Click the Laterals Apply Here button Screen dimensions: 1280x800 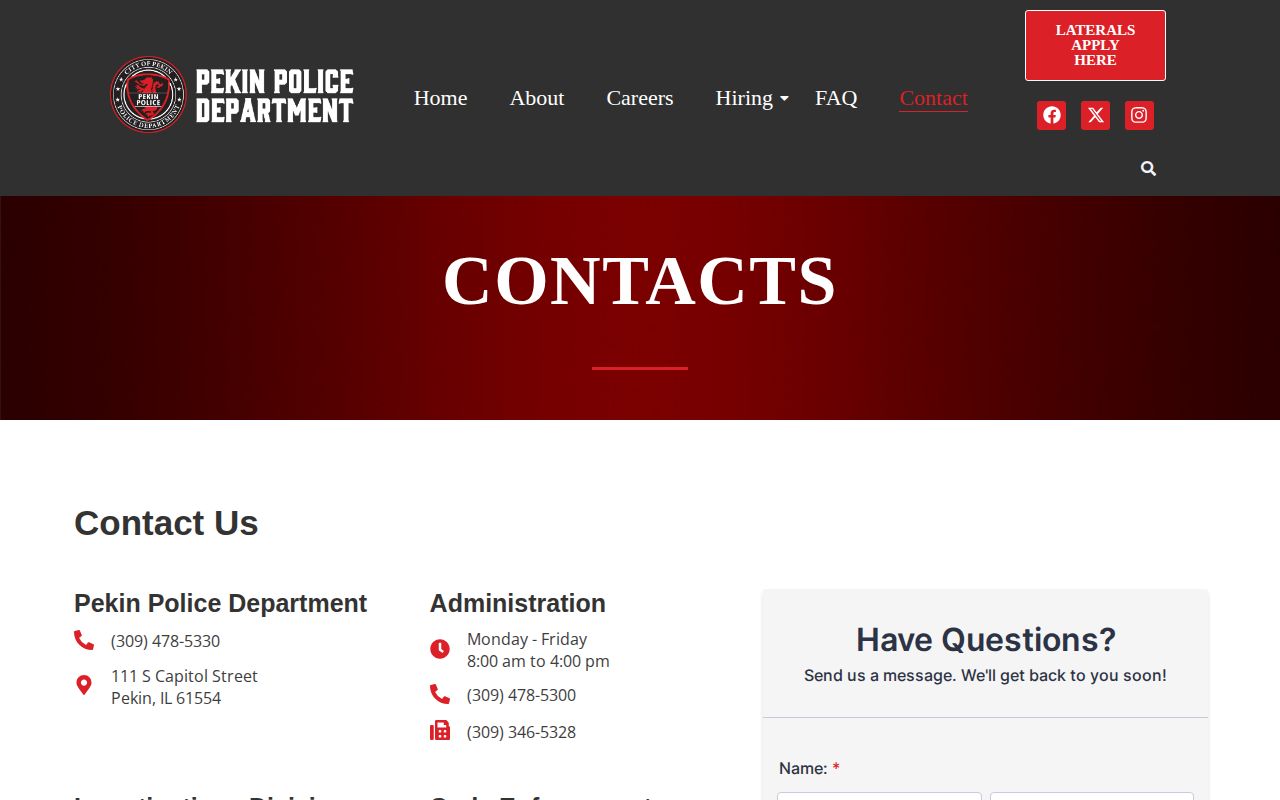click(x=1095, y=45)
